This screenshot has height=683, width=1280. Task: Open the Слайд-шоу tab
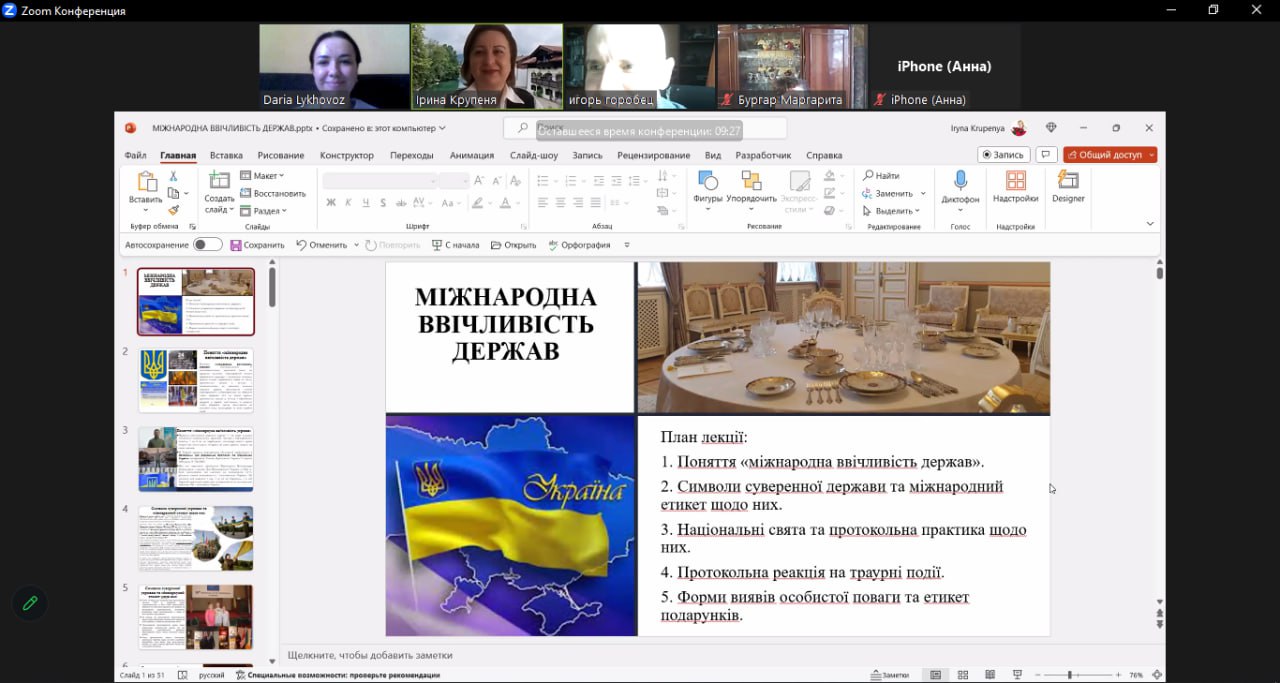tap(534, 155)
